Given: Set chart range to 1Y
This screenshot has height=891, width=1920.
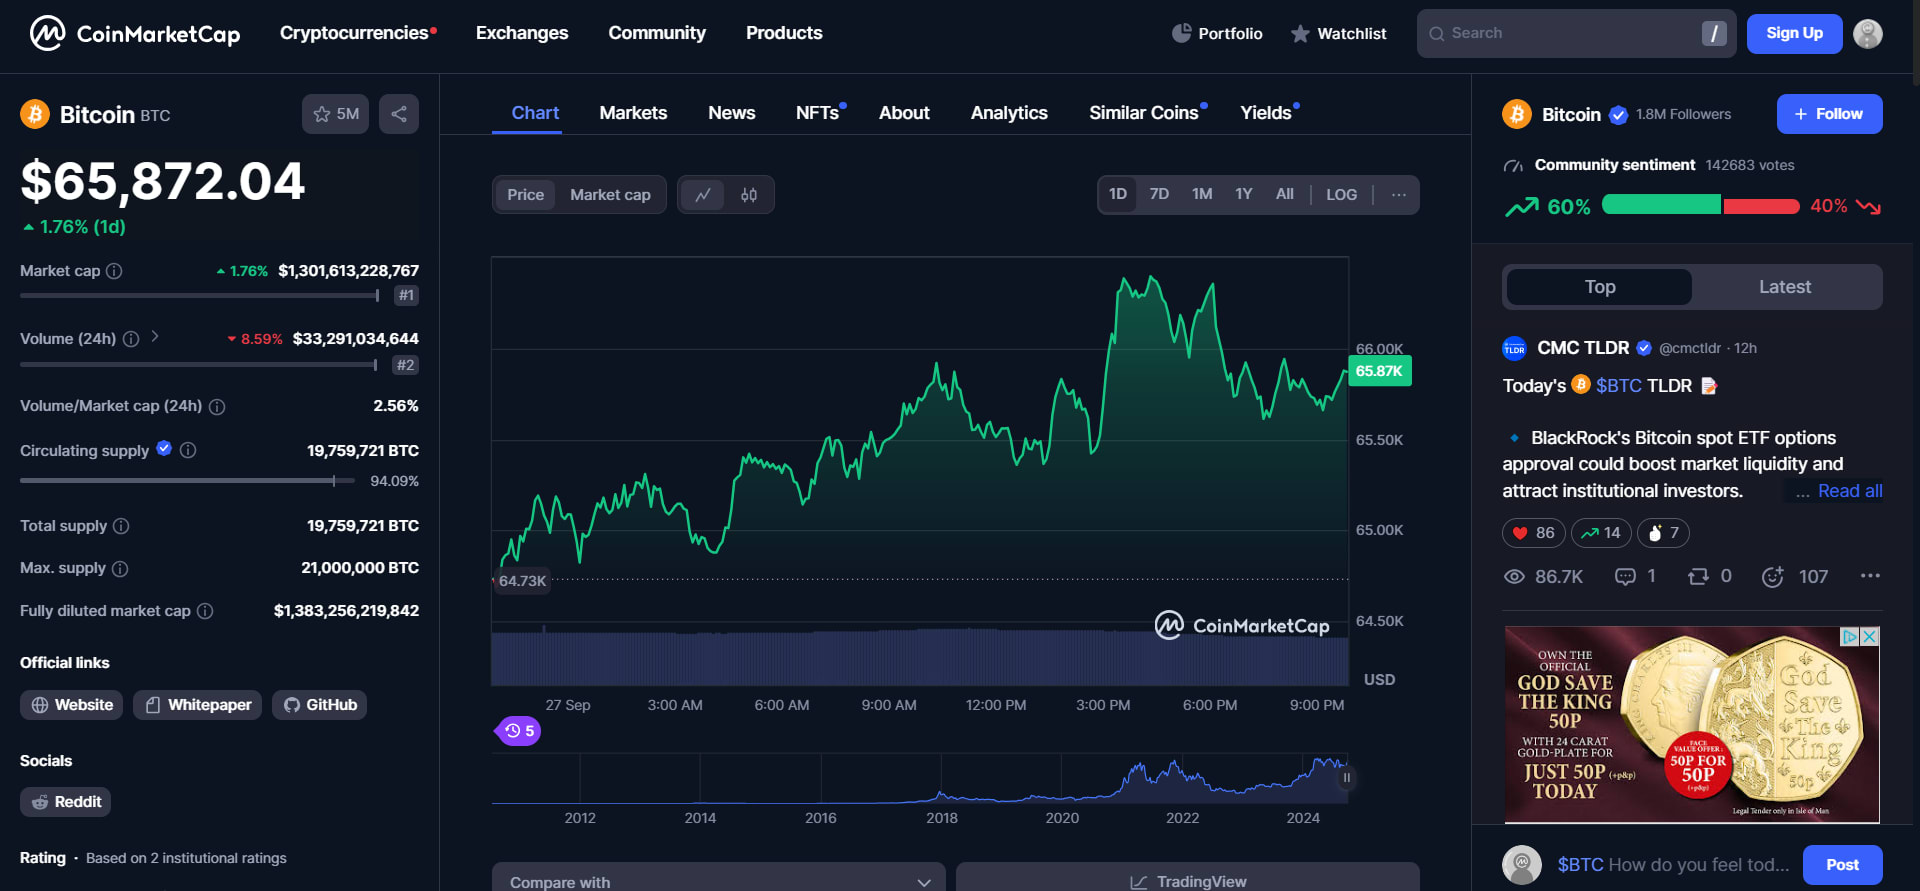Looking at the screenshot, I should pyautogui.click(x=1243, y=194).
